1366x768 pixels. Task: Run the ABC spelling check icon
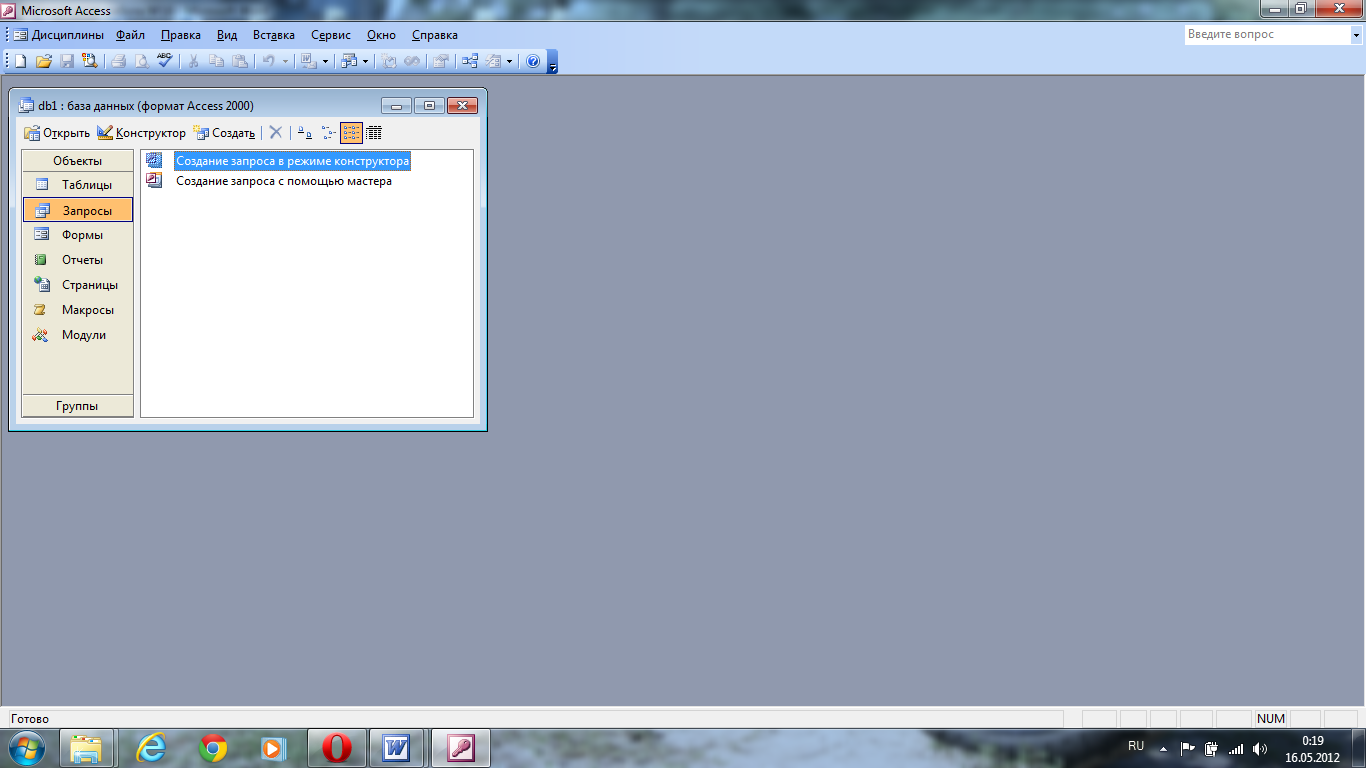[x=165, y=61]
